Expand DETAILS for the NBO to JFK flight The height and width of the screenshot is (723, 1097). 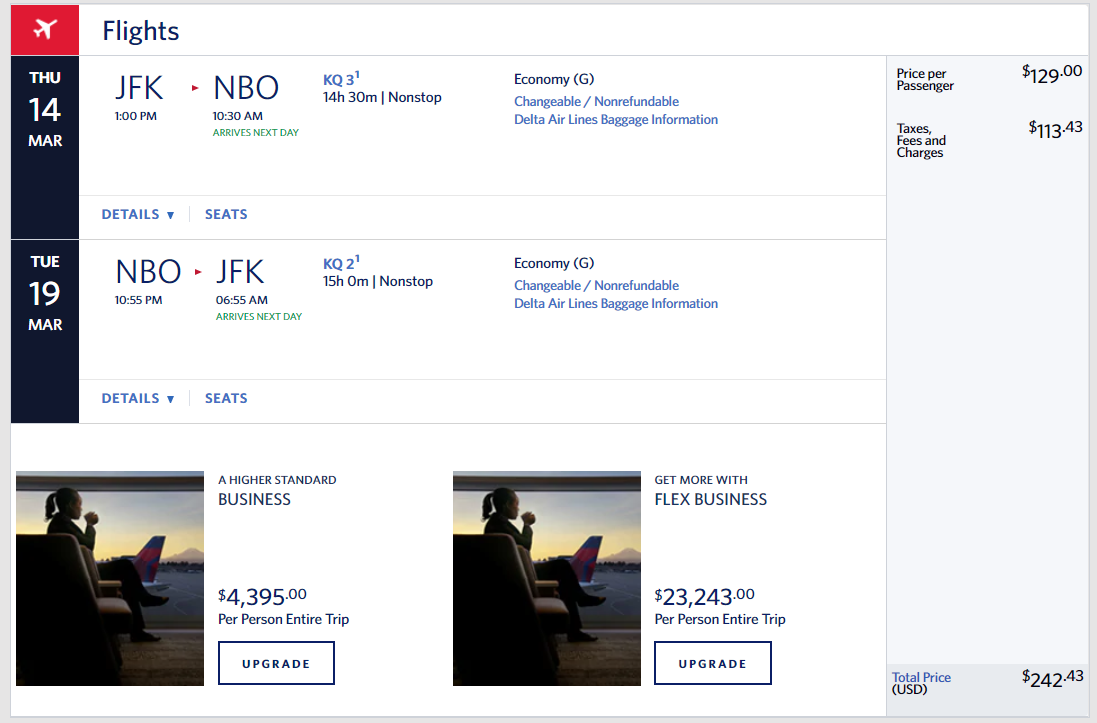pos(138,399)
